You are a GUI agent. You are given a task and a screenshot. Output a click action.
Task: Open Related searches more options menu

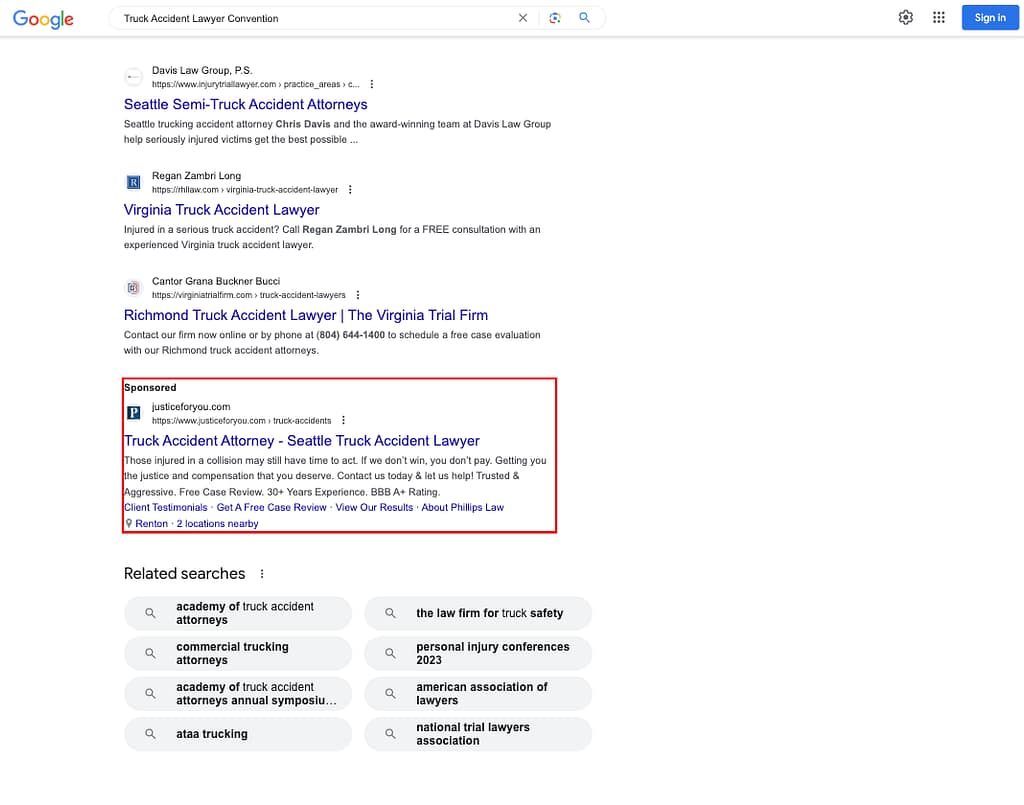(x=262, y=574)
